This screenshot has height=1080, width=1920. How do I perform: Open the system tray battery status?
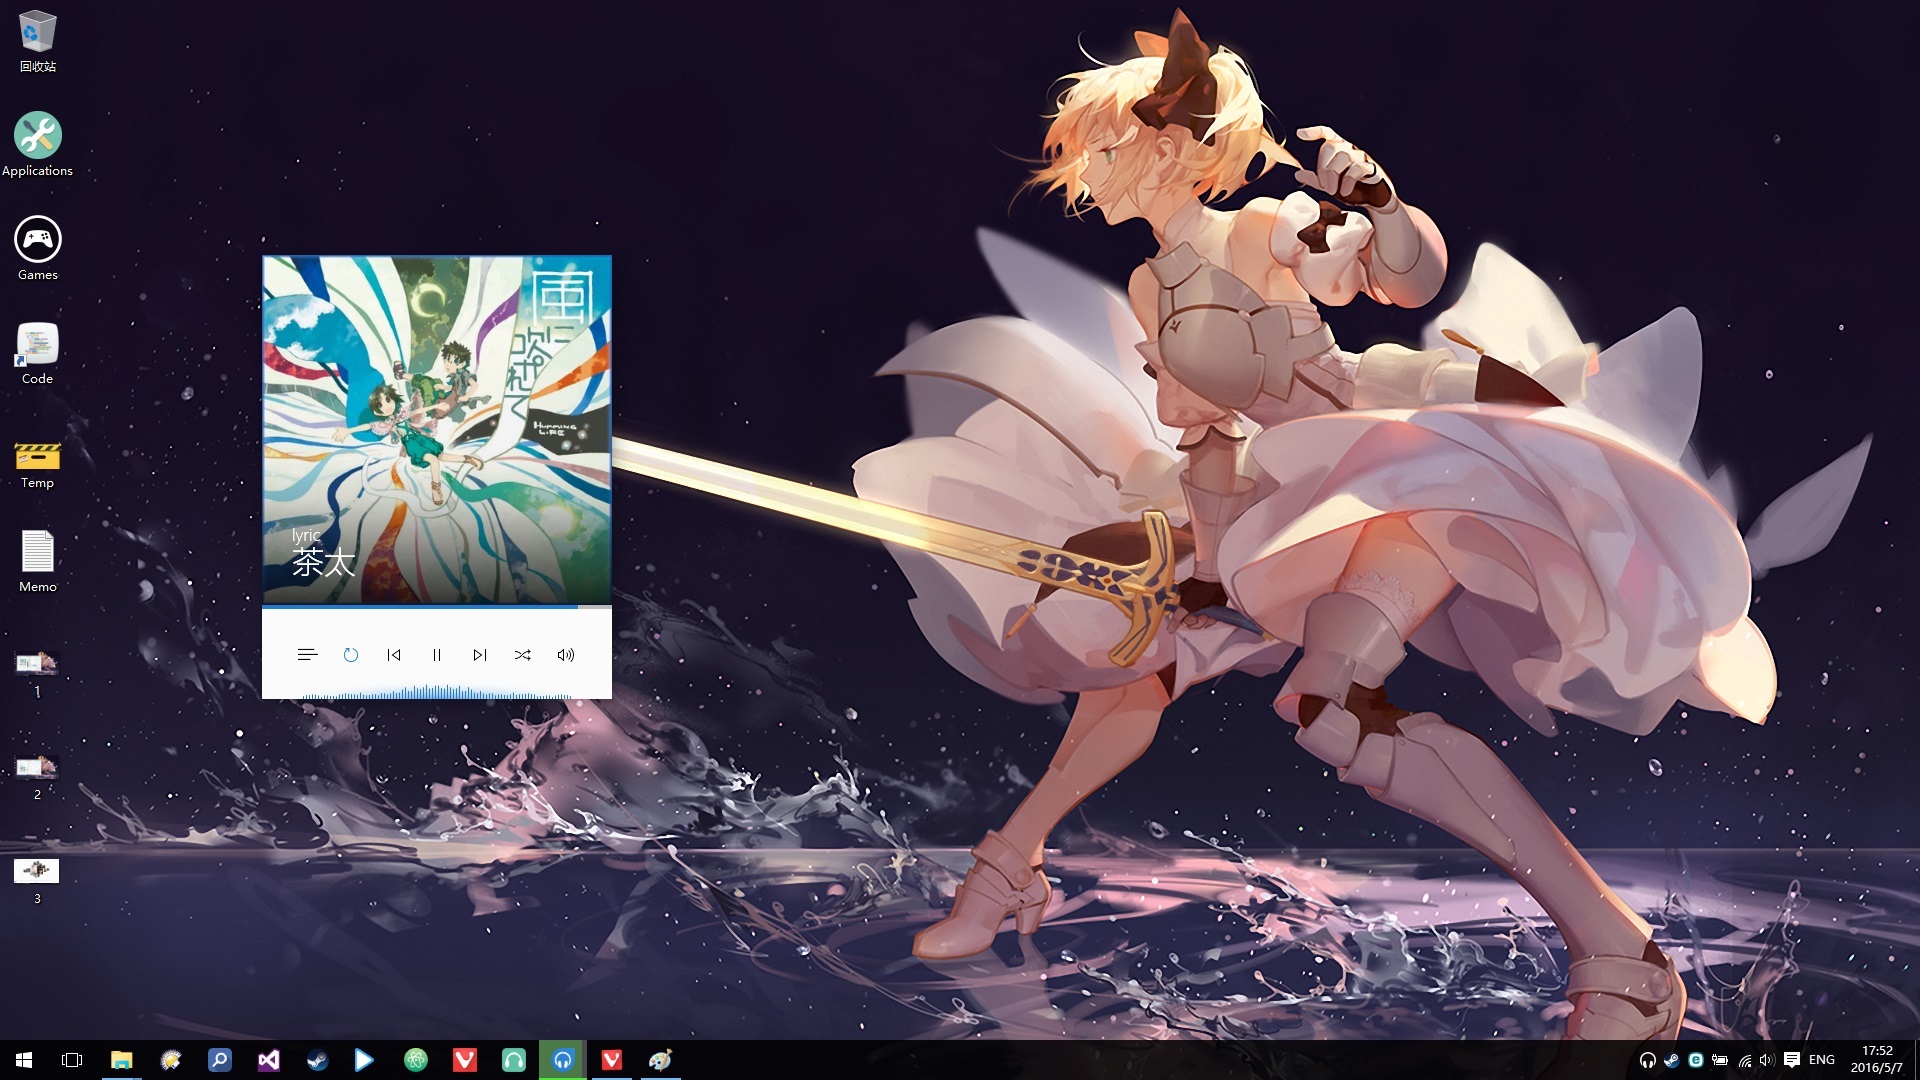point(1720,1060)
